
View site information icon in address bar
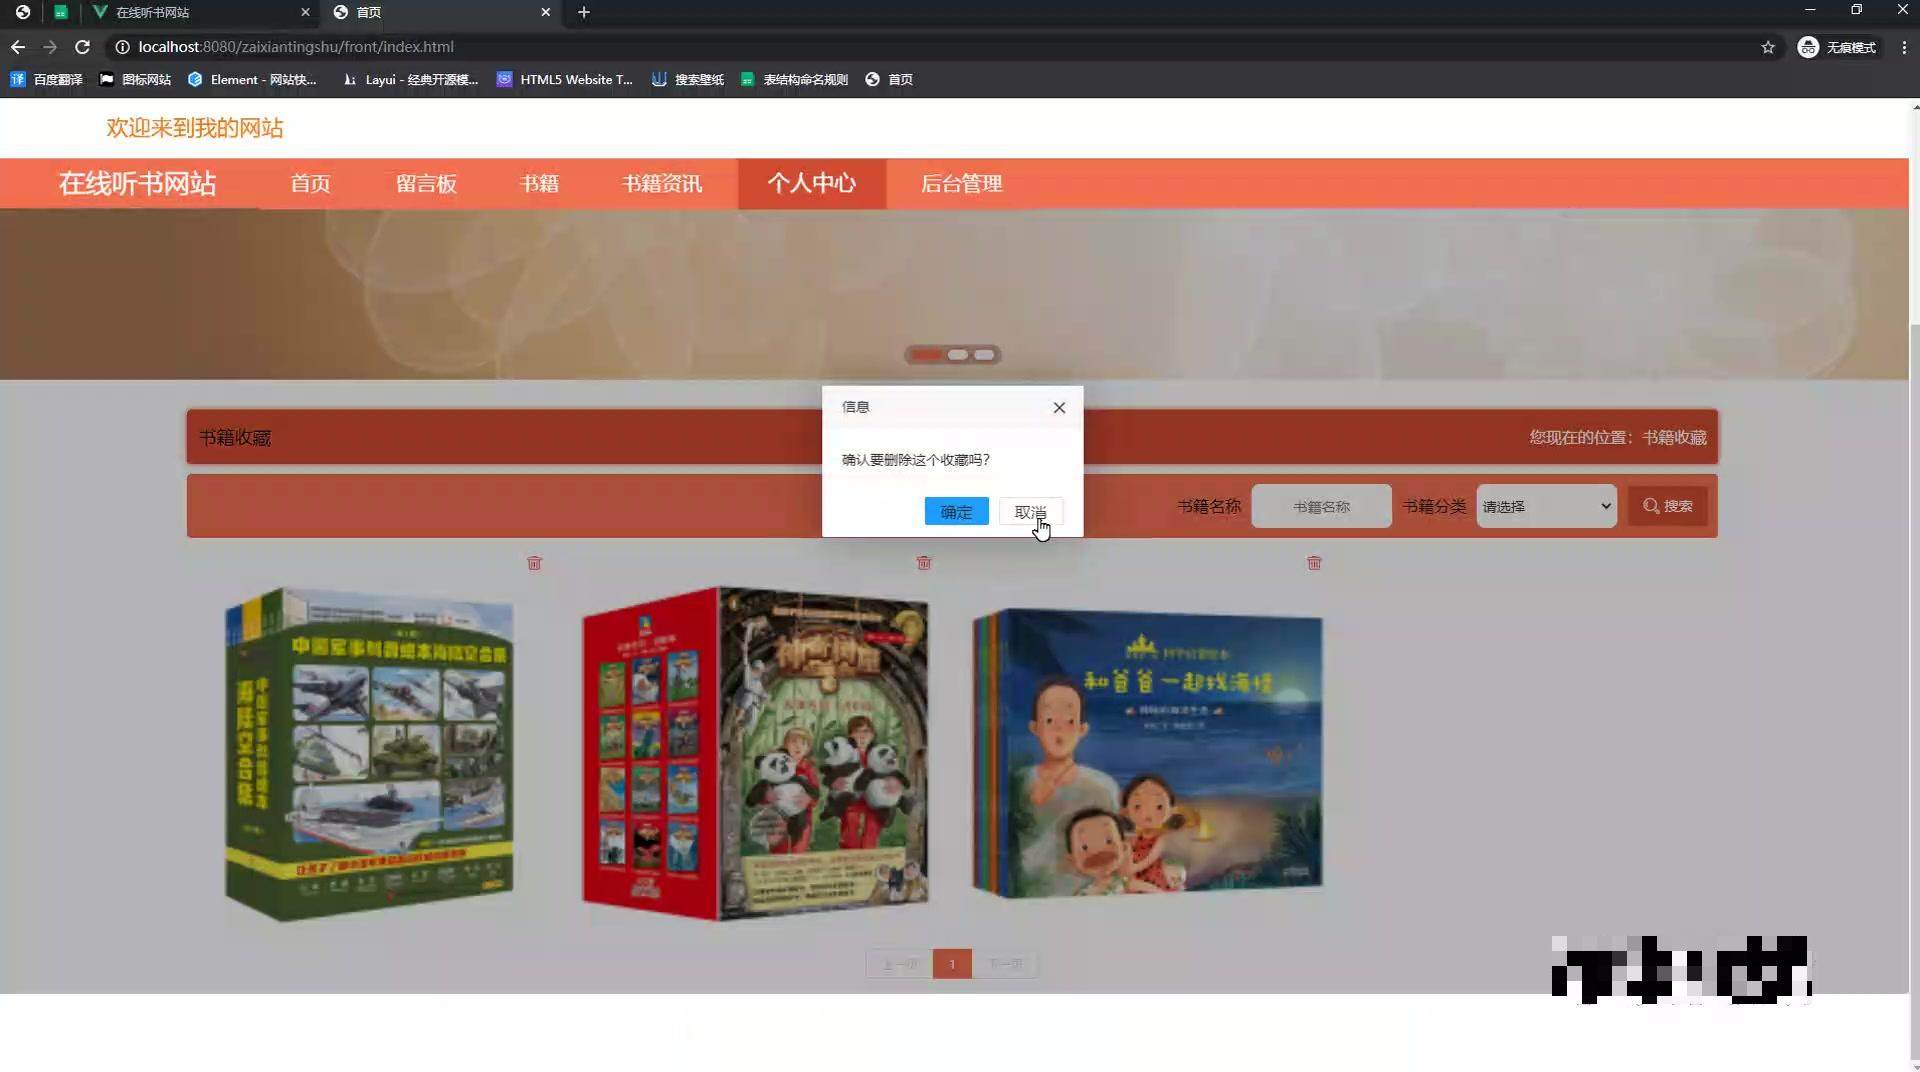coord(122,47)
